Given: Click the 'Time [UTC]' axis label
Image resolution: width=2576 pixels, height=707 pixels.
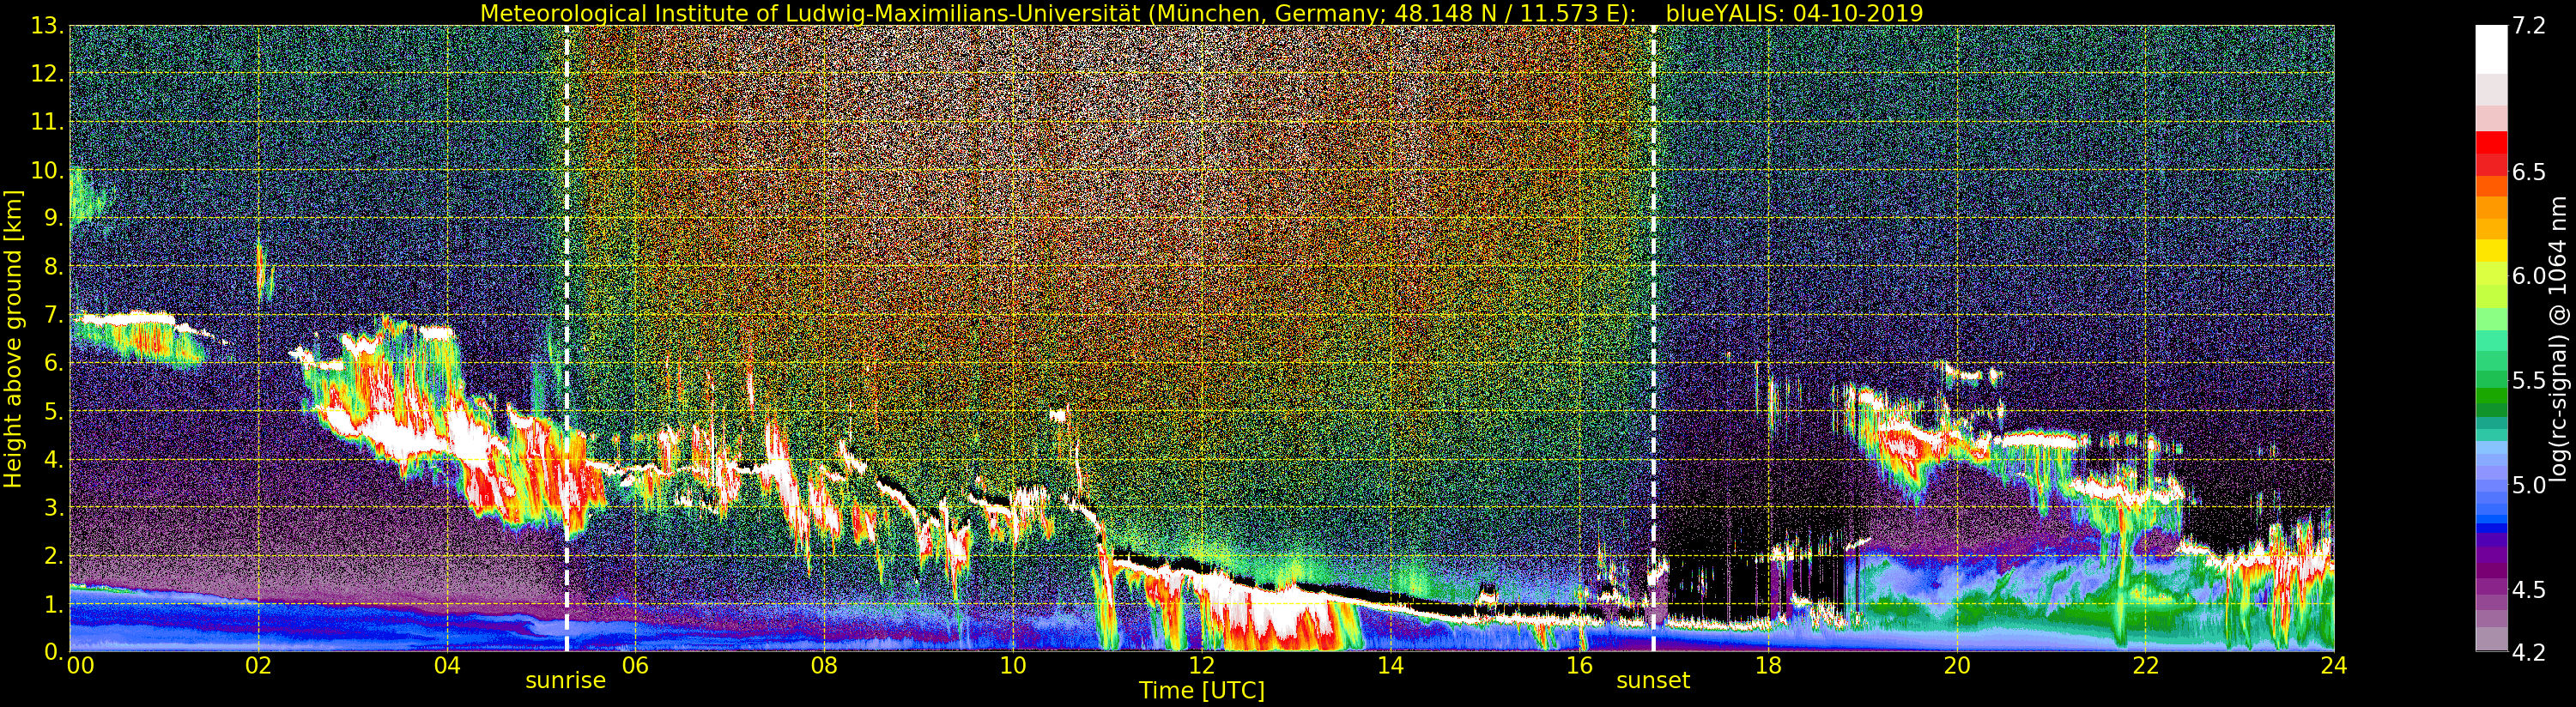Looking at the screenshot, I should [x=1202, y=691].
